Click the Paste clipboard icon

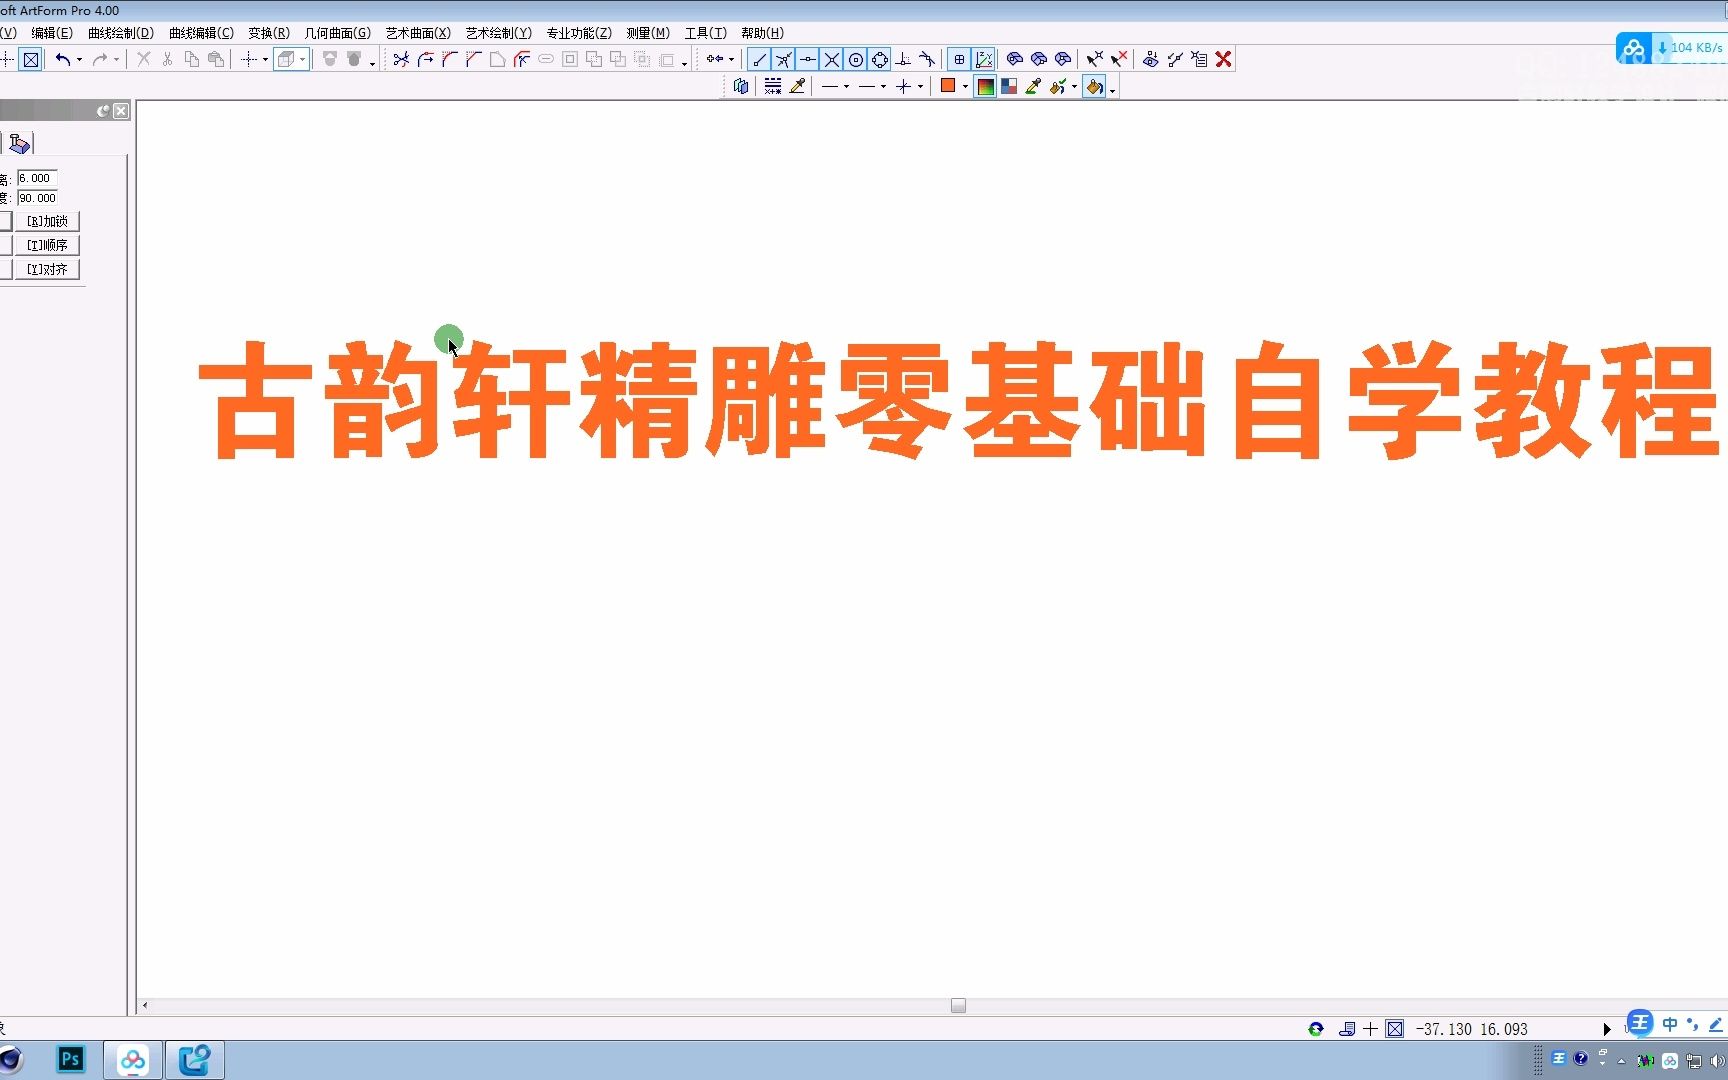coord(216,59)
